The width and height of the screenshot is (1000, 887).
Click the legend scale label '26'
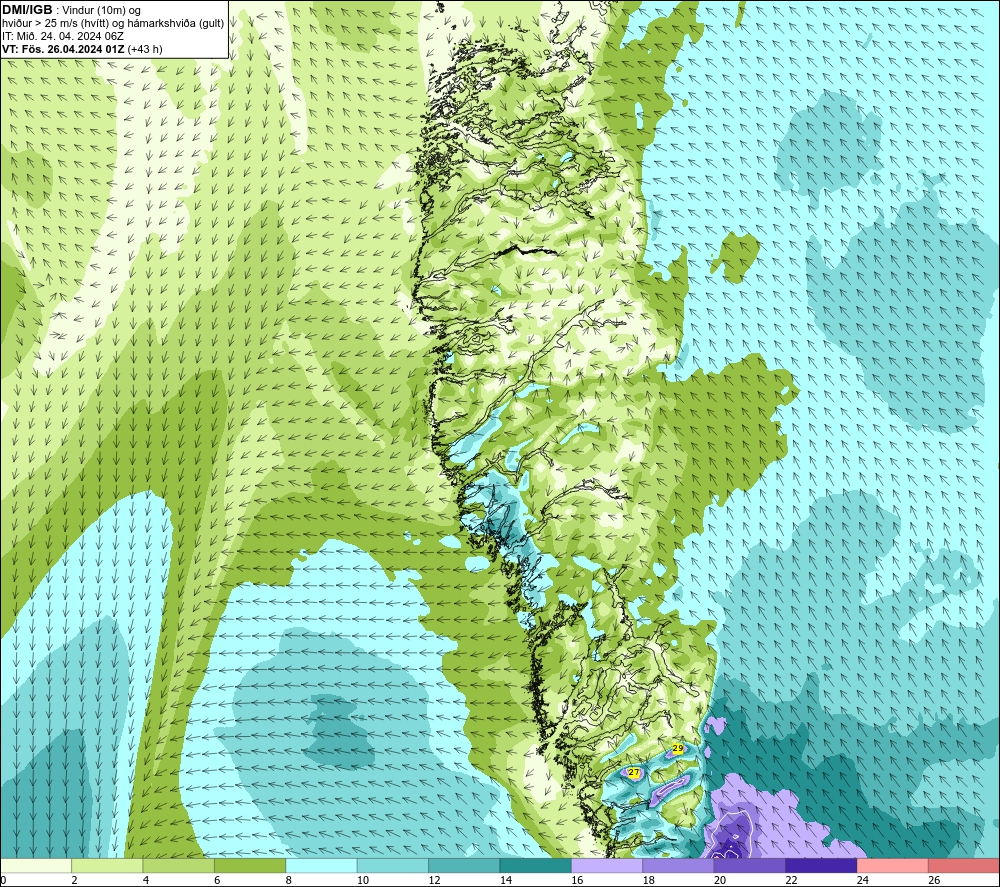[x=934, y=880]
